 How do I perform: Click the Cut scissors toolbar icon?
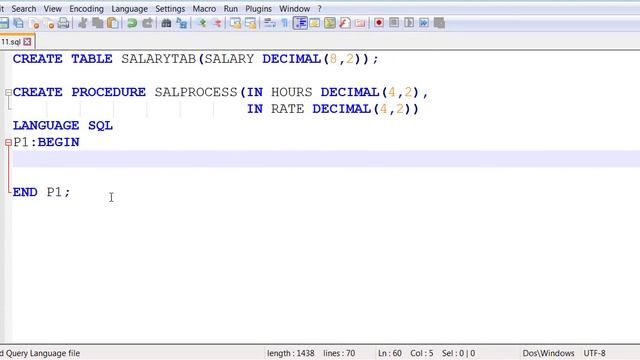tap(83, 23)
